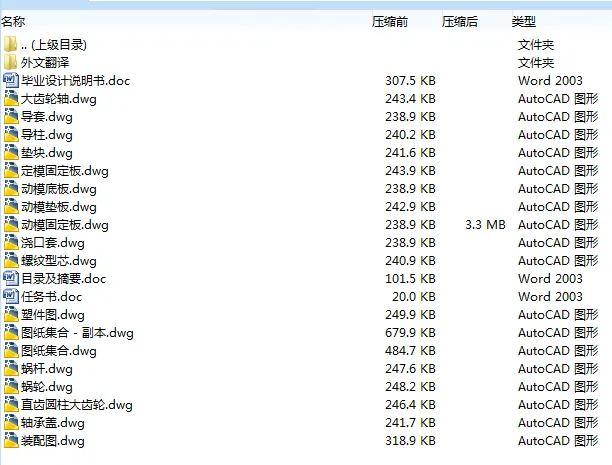
Task: Select the '.. (上级目录)' entry name
Action: (54, 45)
